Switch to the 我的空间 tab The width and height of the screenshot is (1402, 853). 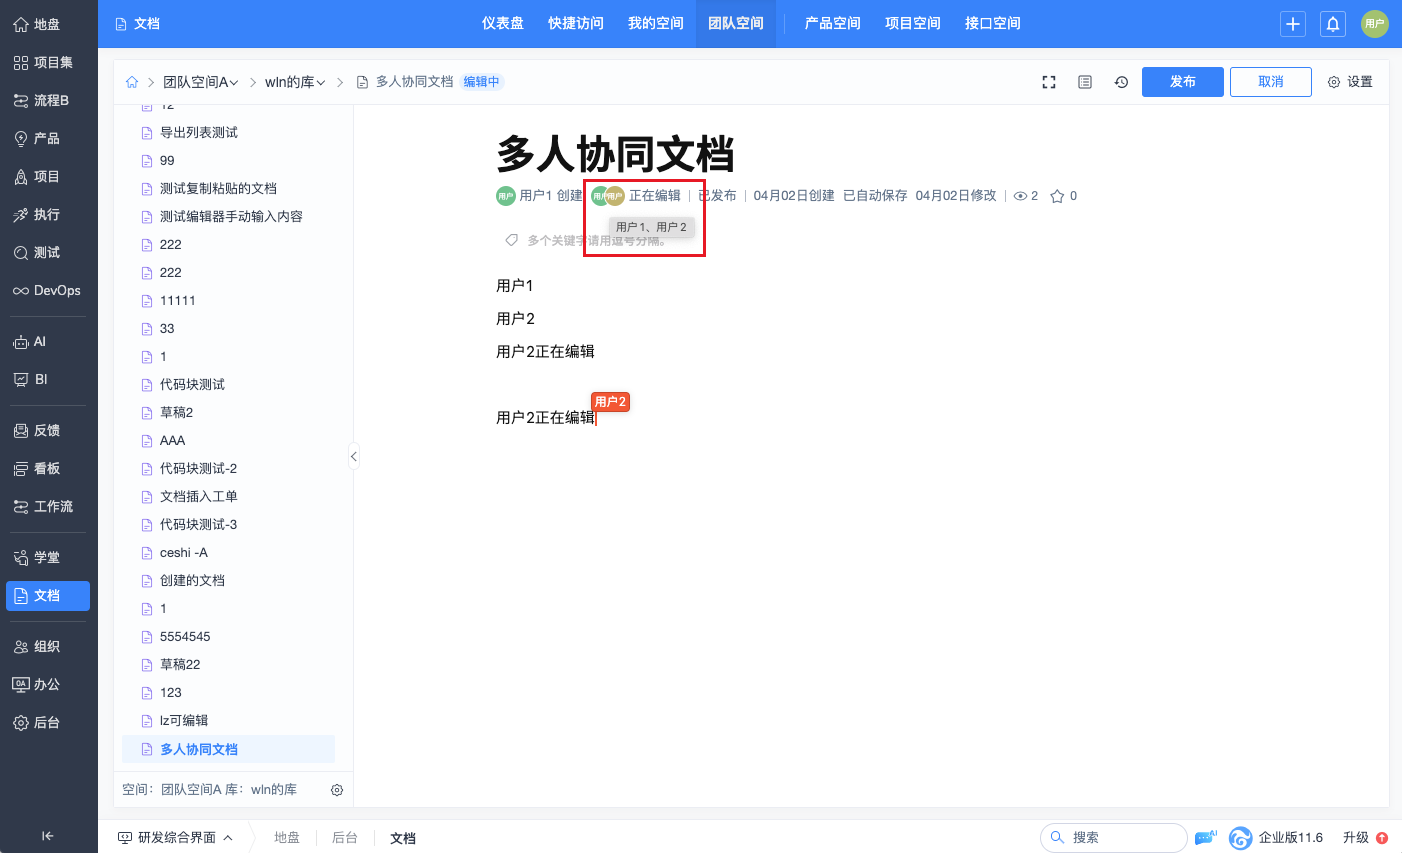click(656, 24)
